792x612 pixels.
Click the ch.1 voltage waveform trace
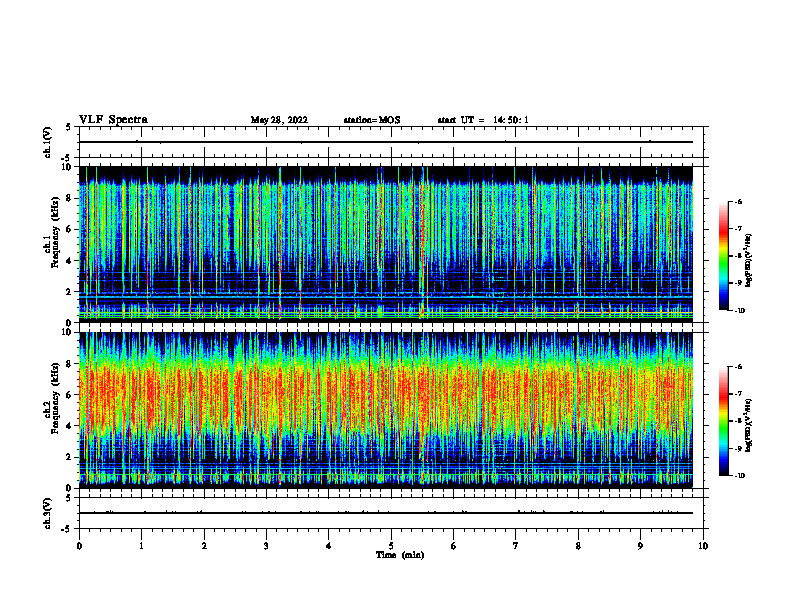pyautogui.click(x=386, y=142)
